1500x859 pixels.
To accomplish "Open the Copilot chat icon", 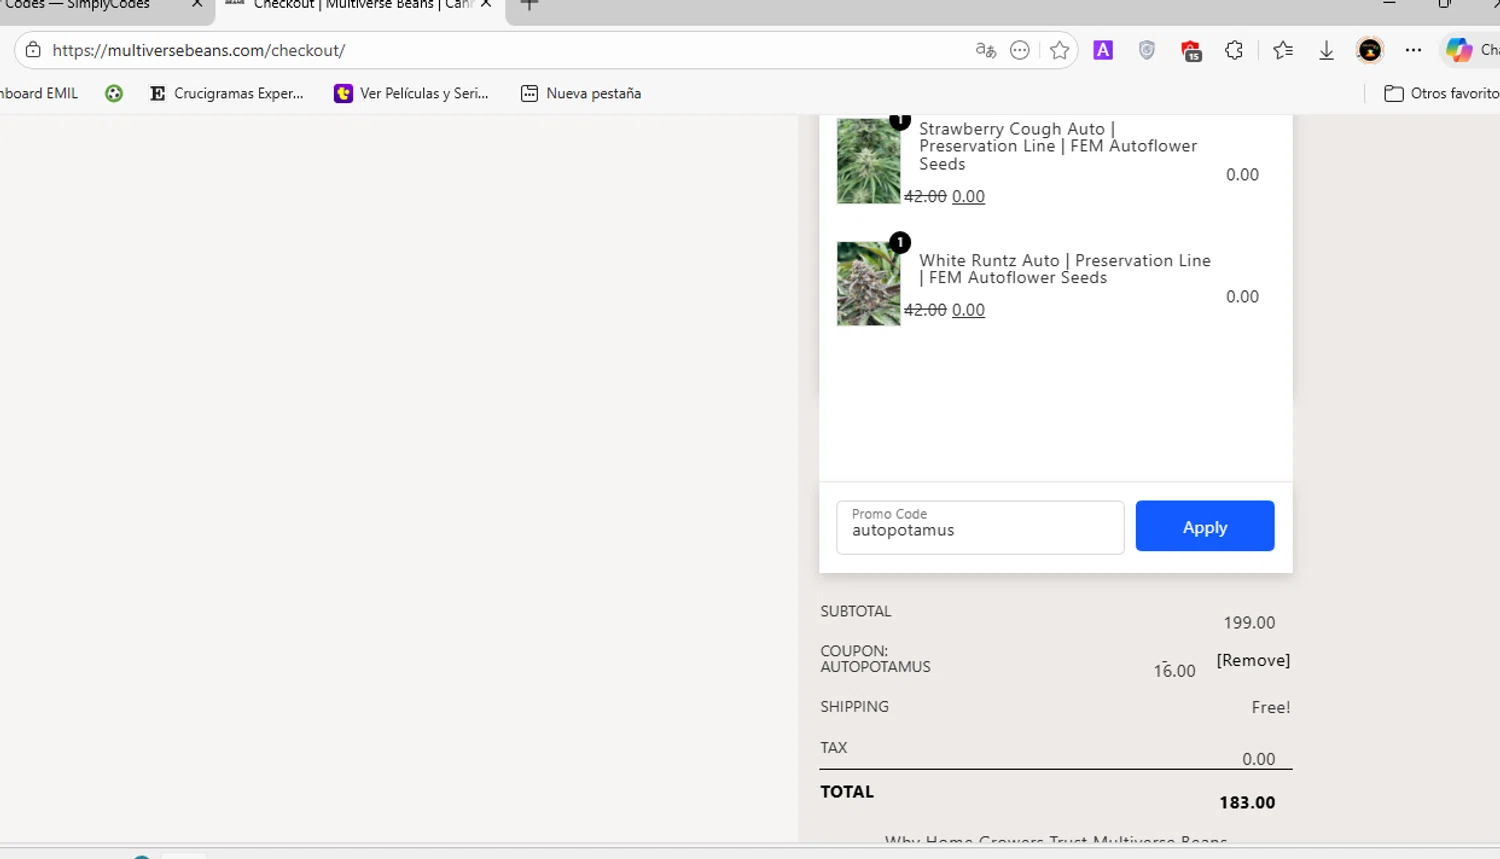I will pos(1459,50).
